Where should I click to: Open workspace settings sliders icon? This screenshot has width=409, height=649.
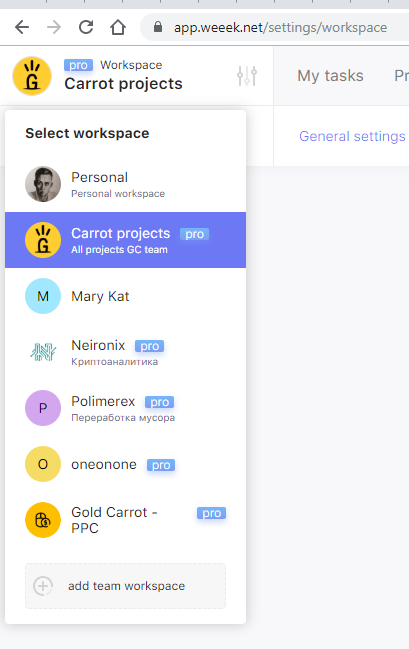[x=247, y=76]
